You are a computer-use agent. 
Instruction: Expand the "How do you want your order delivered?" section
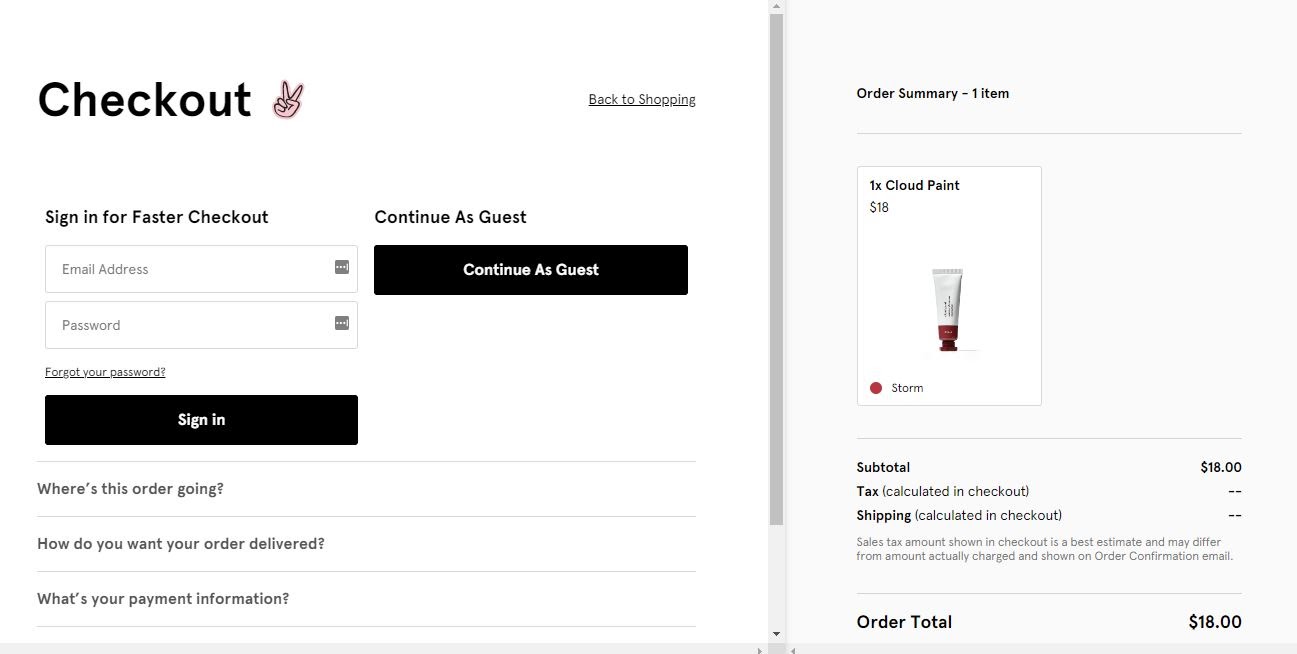[181, 544]
